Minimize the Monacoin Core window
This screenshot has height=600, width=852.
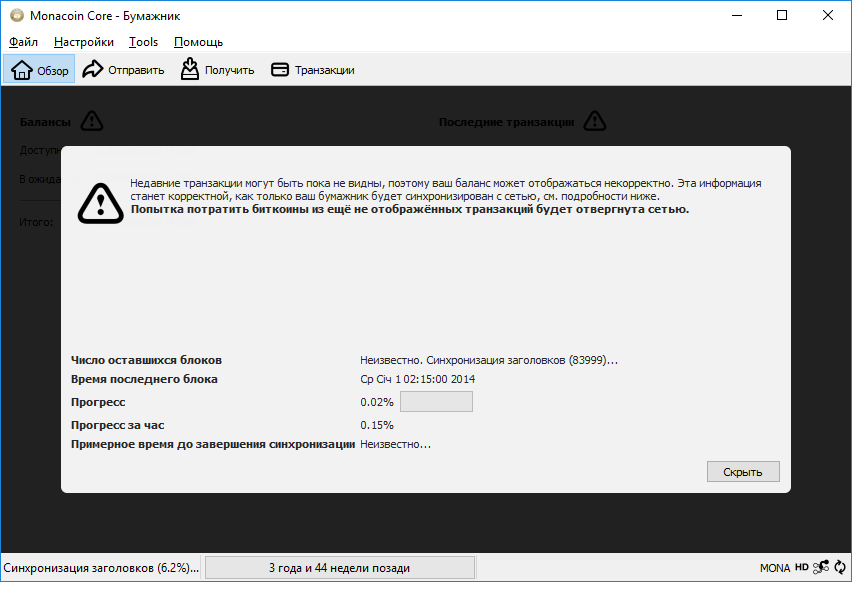pos(737,15)
